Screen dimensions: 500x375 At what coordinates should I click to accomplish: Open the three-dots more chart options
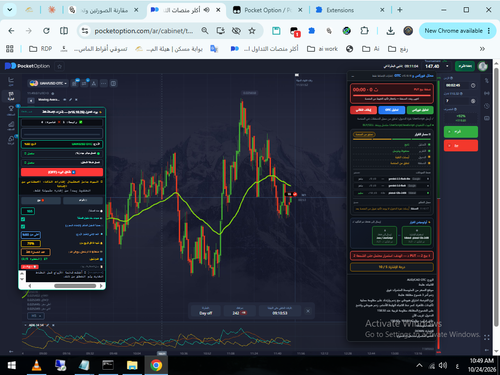104,83
